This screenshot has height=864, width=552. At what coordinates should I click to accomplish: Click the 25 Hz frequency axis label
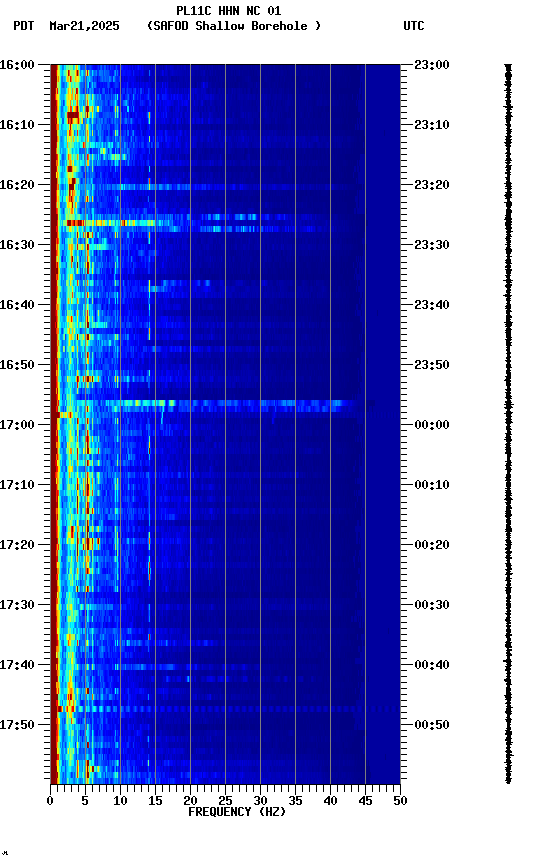[x=225, y=801]
